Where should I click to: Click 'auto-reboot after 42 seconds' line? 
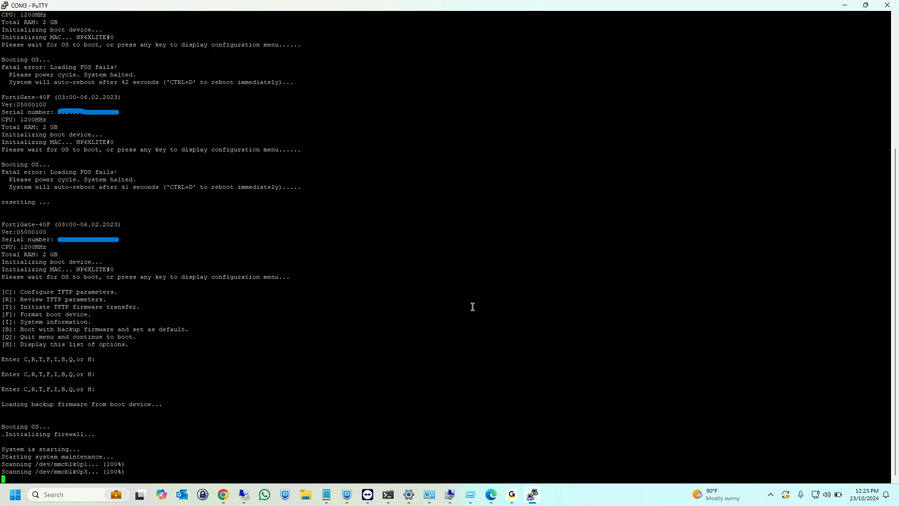click(151, 82)
